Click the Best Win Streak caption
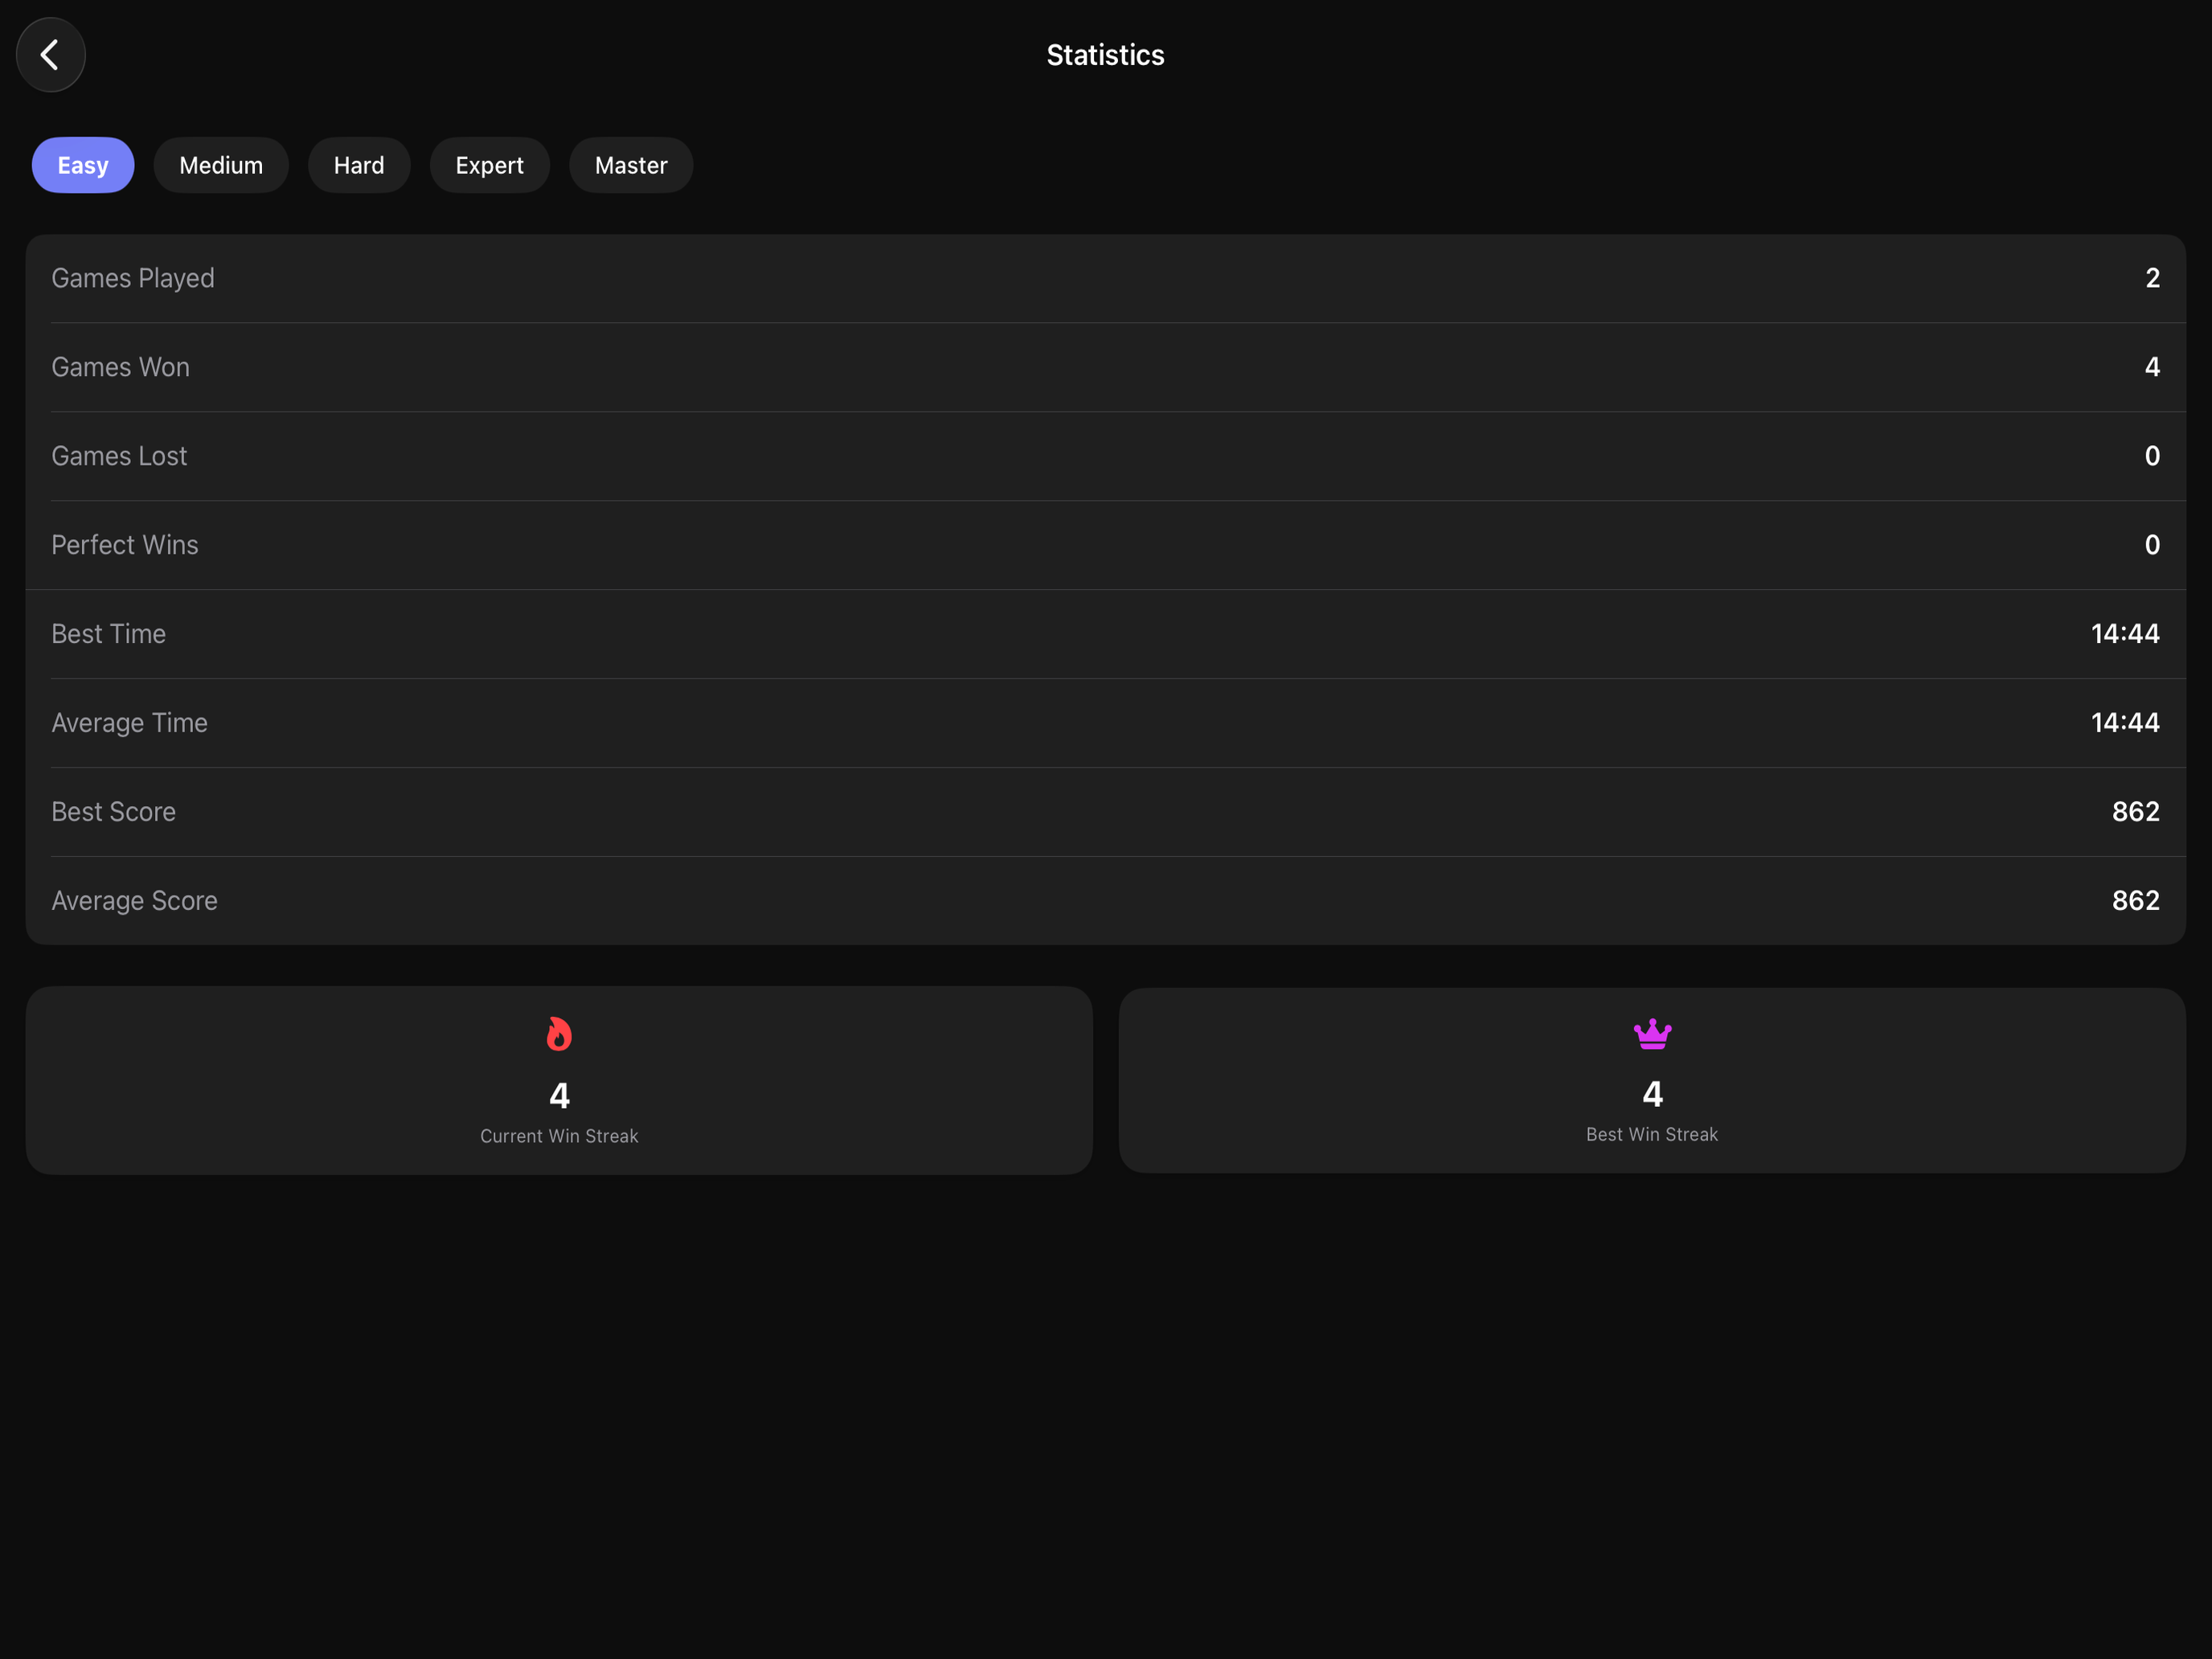The height and width of the screenshot is (1659, 2212). click(1652, 1134)
